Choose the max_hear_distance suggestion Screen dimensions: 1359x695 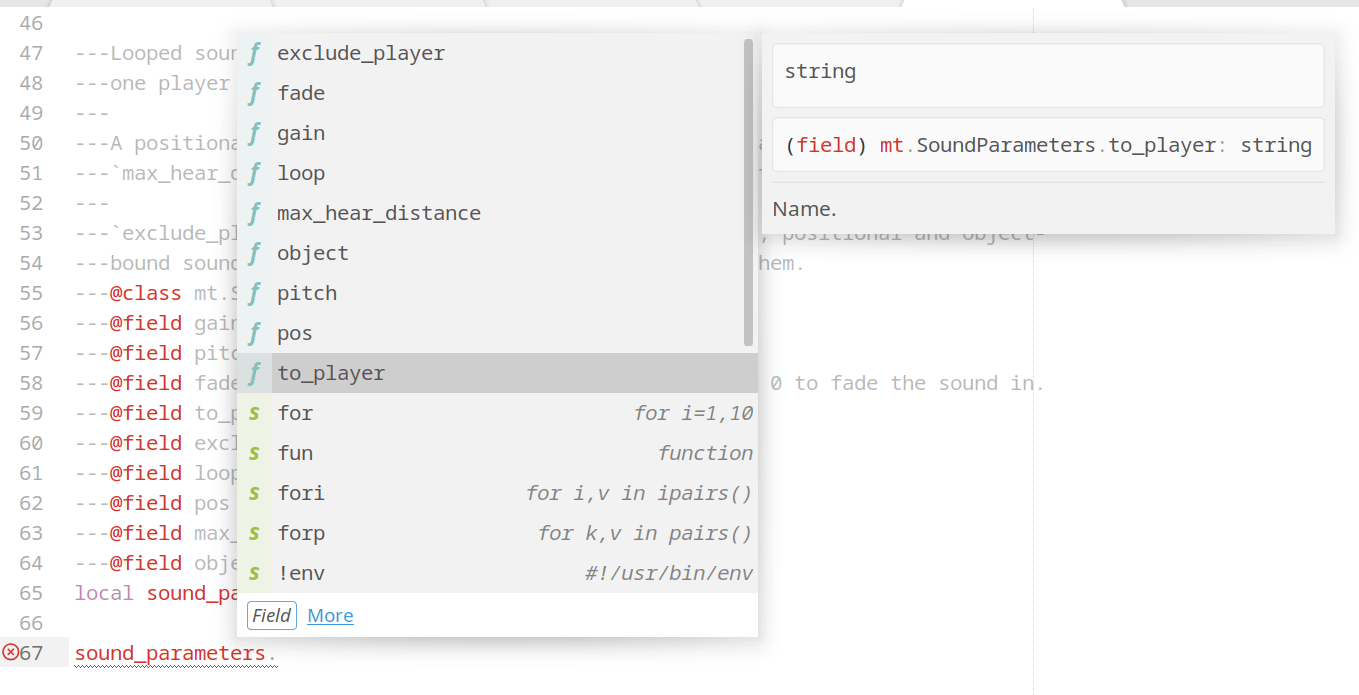pos(497,213)
